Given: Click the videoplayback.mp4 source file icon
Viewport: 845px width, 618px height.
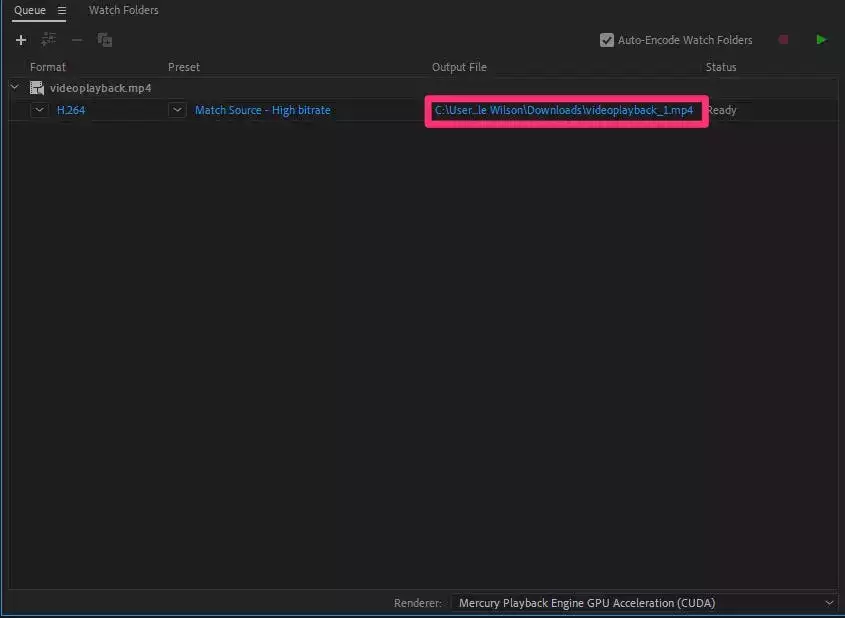Looking at the screenshot, I should tap(37, 88).
